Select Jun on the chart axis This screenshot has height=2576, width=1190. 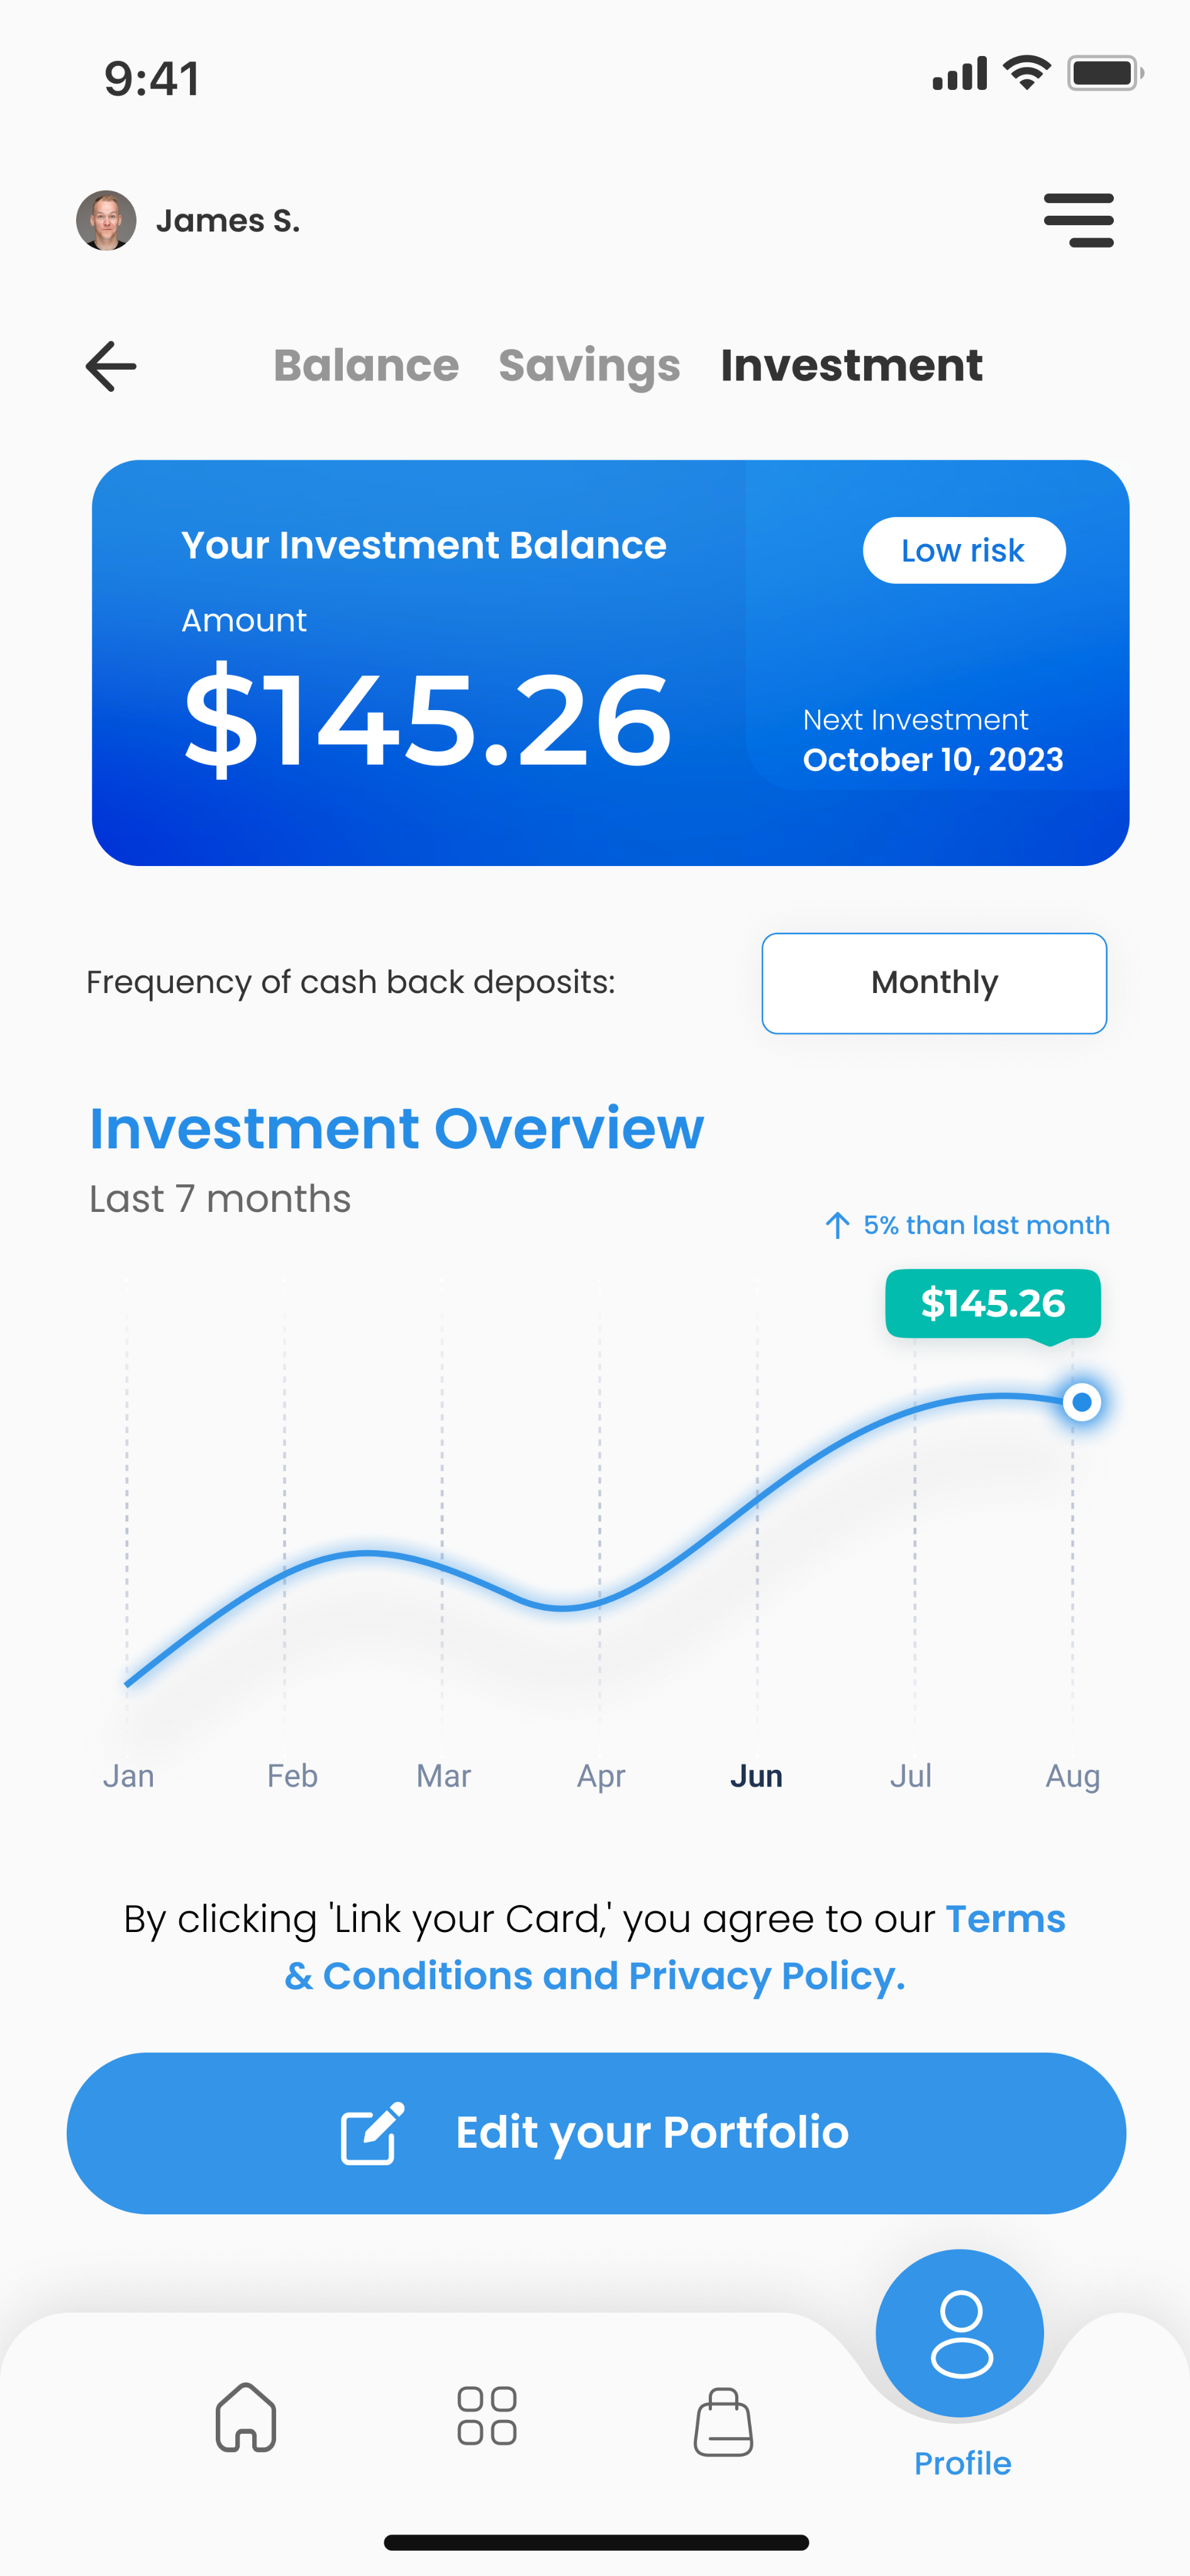coord(756,1776)
